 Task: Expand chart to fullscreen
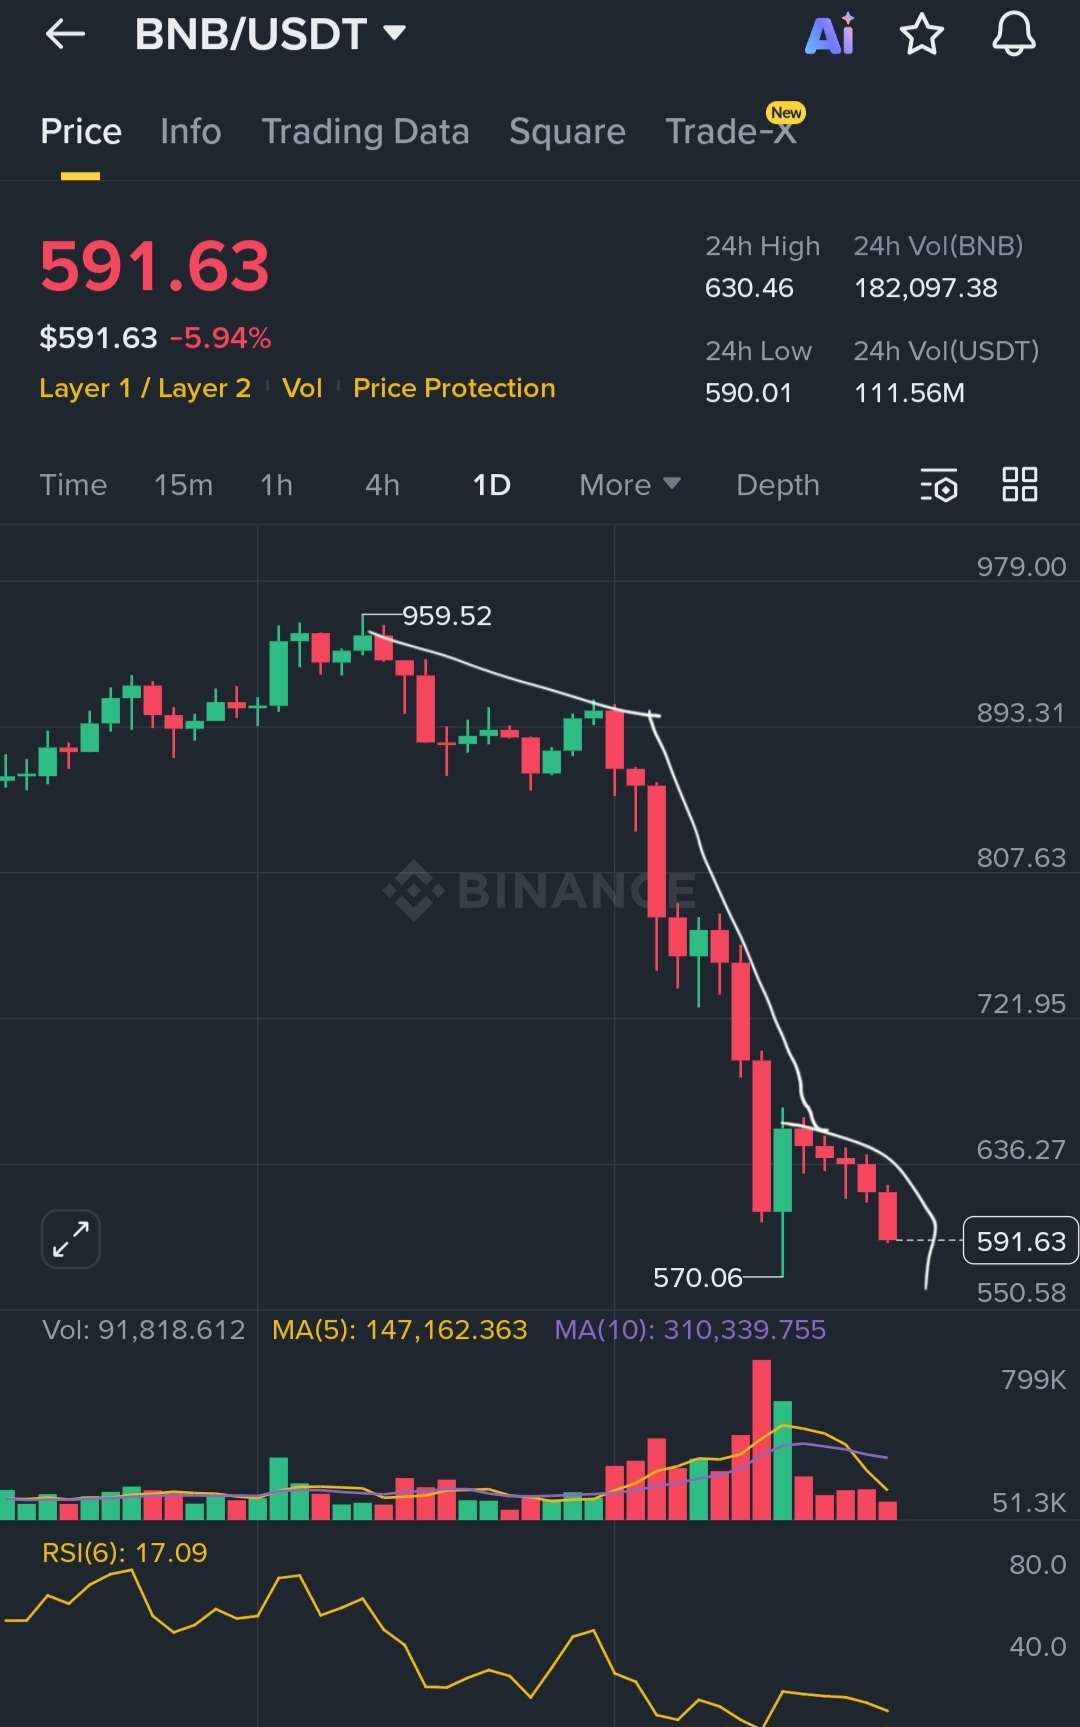71,1239
